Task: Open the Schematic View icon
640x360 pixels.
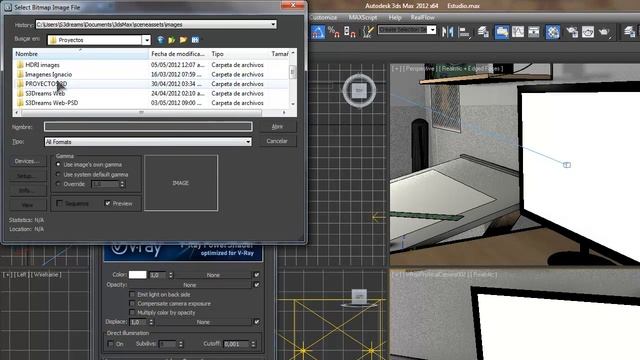Action: pos(533,32)
